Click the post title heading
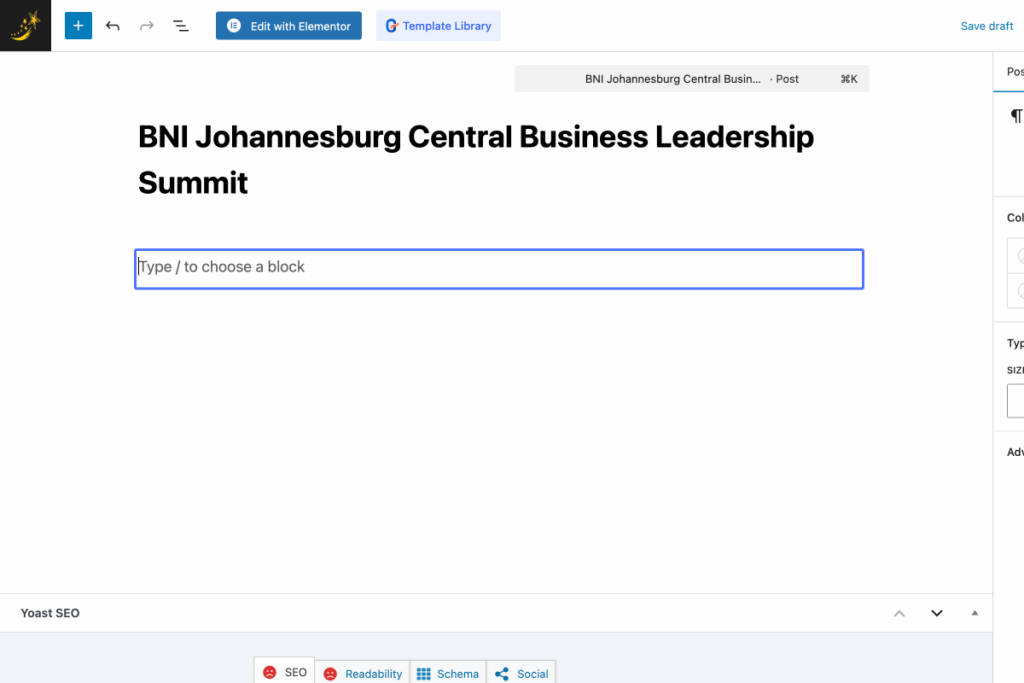 point(476,159)
